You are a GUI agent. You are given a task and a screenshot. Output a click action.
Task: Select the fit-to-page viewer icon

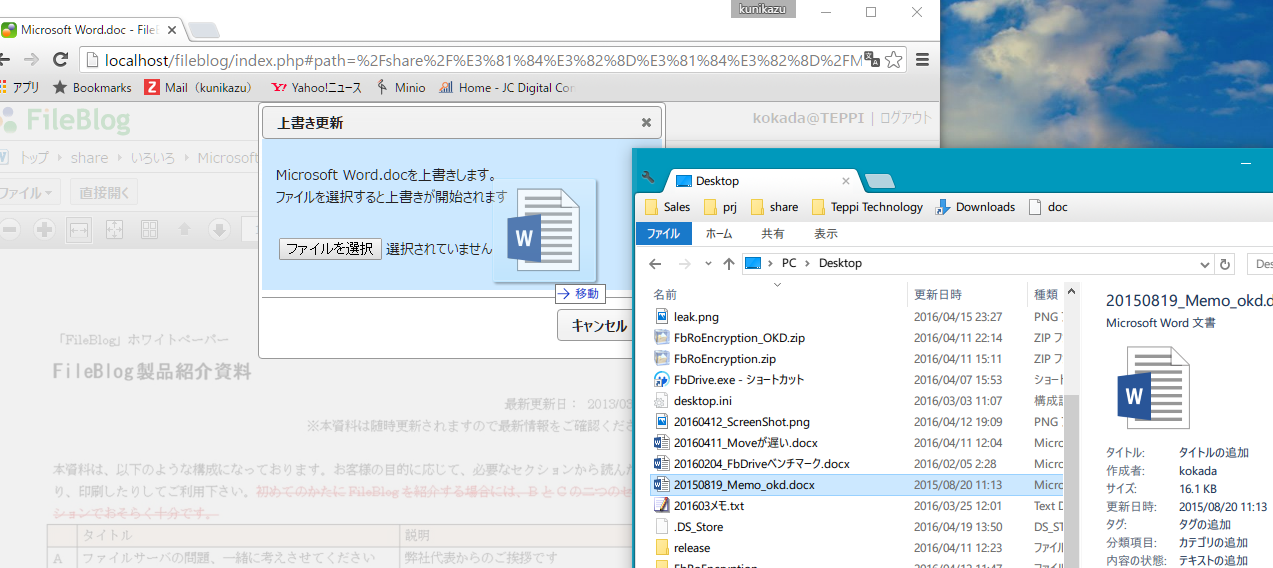coord(114,230)
